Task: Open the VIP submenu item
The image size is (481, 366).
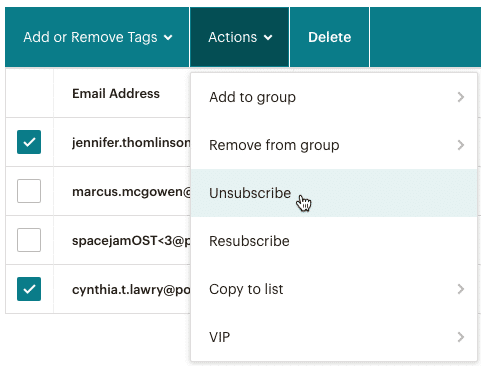Action: (x=334, y=337)
